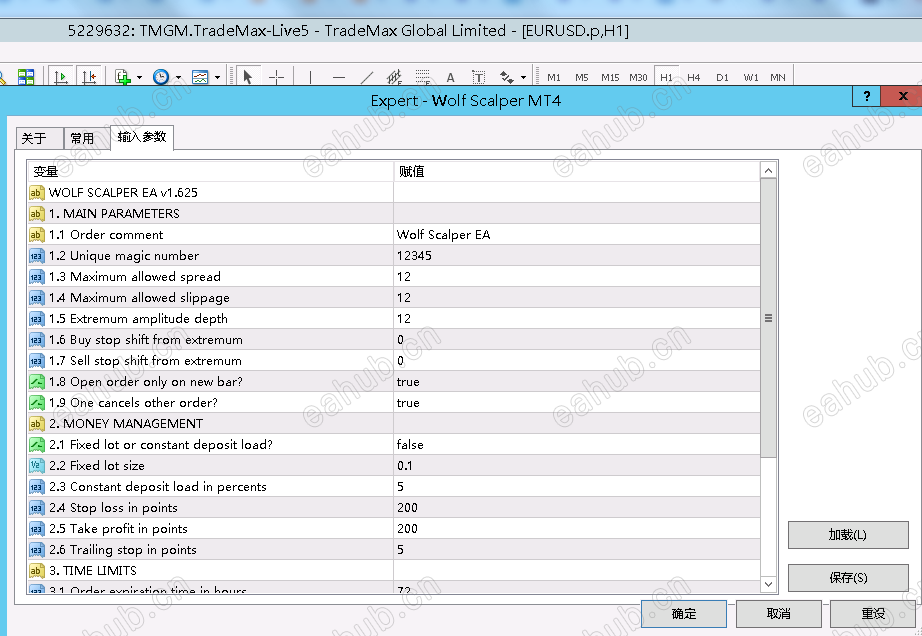Image resolution: width=922 pixels, height=636 pixels.
Task: Toggle Fixed lot or constant deposit load value
Action: point(577,444)
